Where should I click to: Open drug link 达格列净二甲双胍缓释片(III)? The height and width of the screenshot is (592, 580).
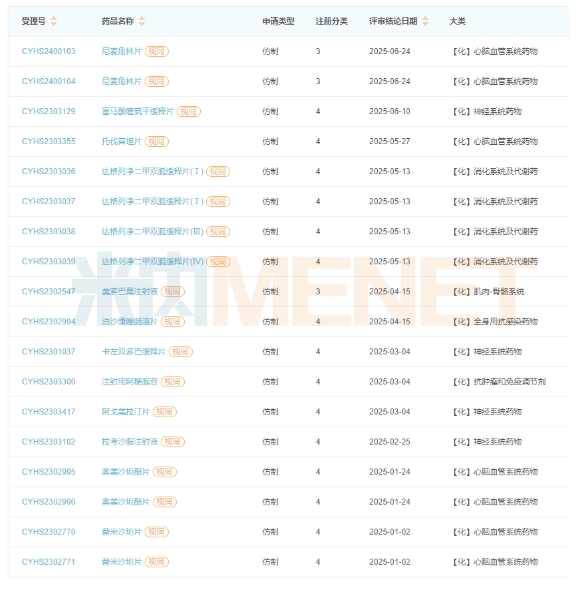point(153,231)
